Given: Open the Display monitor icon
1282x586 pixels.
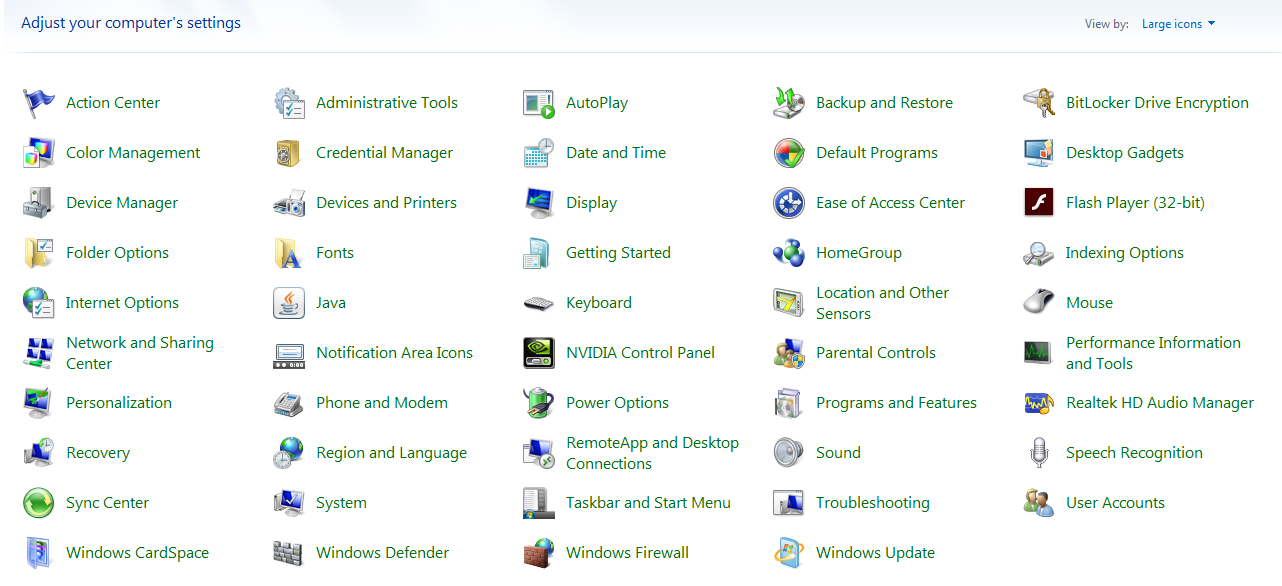Looking at the screenshot, I should click(x=539, y=203).
